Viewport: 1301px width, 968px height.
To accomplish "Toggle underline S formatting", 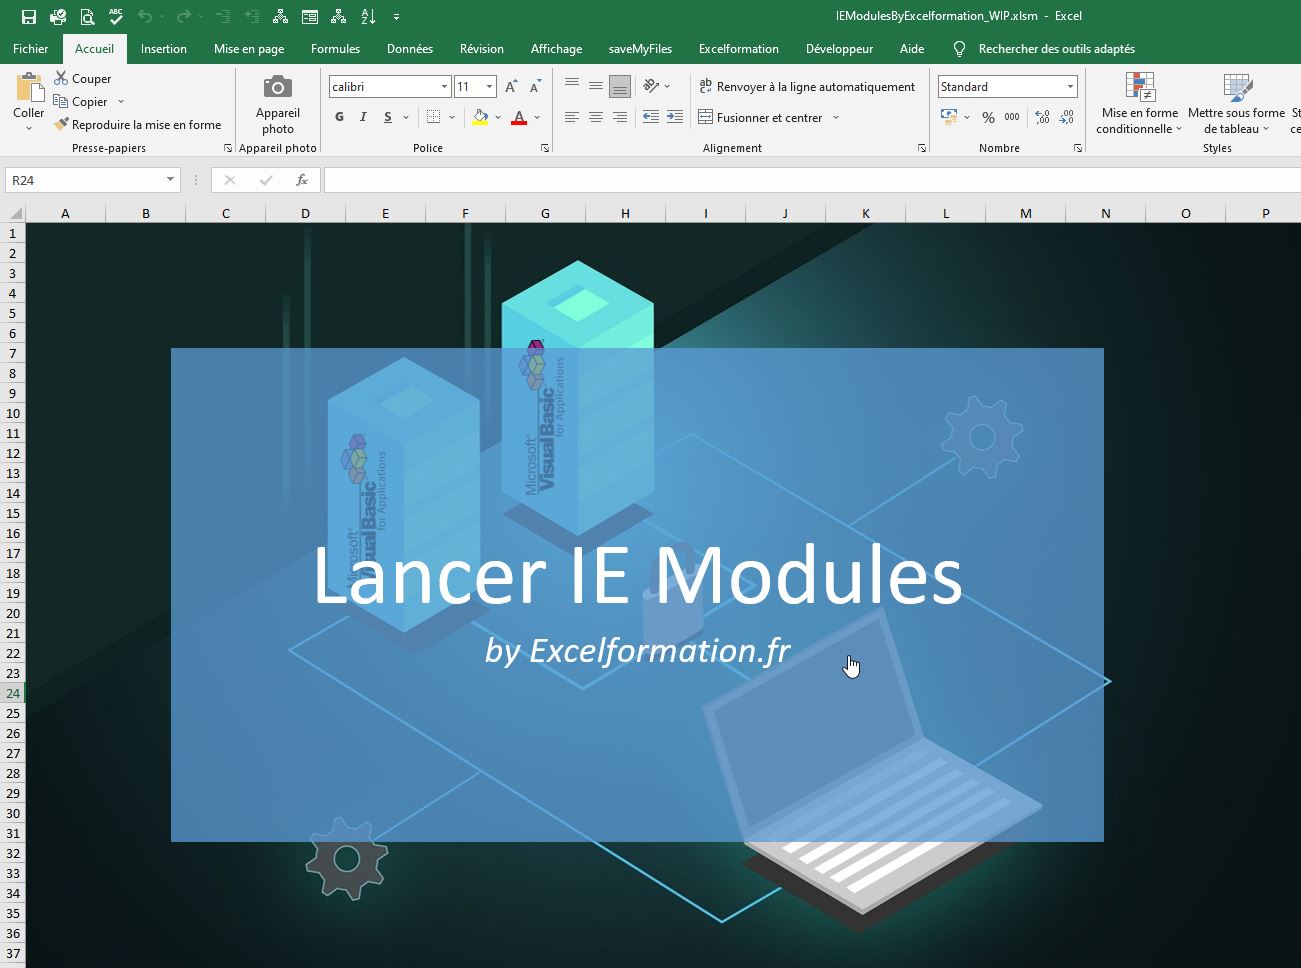I will click(x=388, y=117).
